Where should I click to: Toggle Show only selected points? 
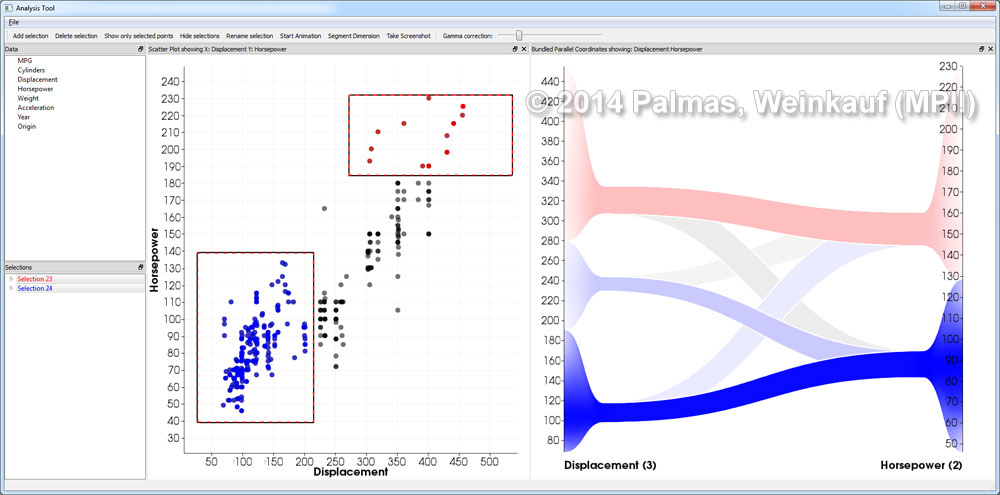pos(138,36)
